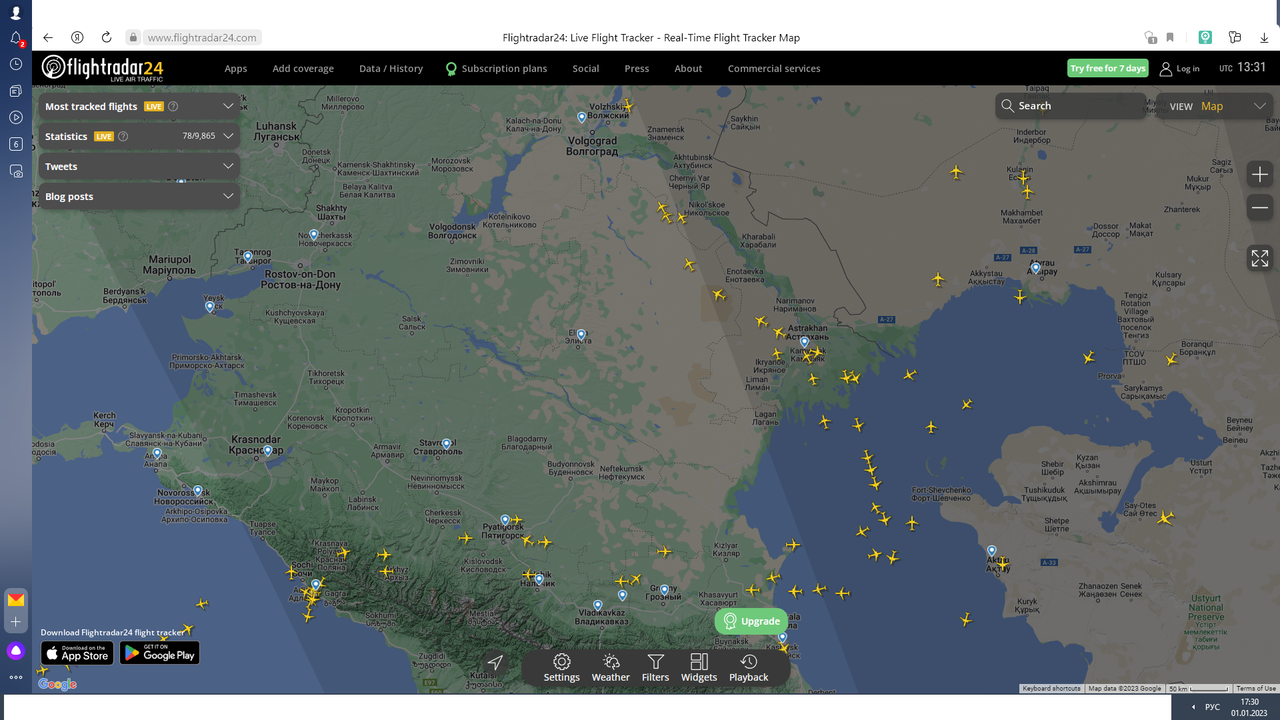Open the Social menu
The image size is (1280, 720).
click(586, 69)
